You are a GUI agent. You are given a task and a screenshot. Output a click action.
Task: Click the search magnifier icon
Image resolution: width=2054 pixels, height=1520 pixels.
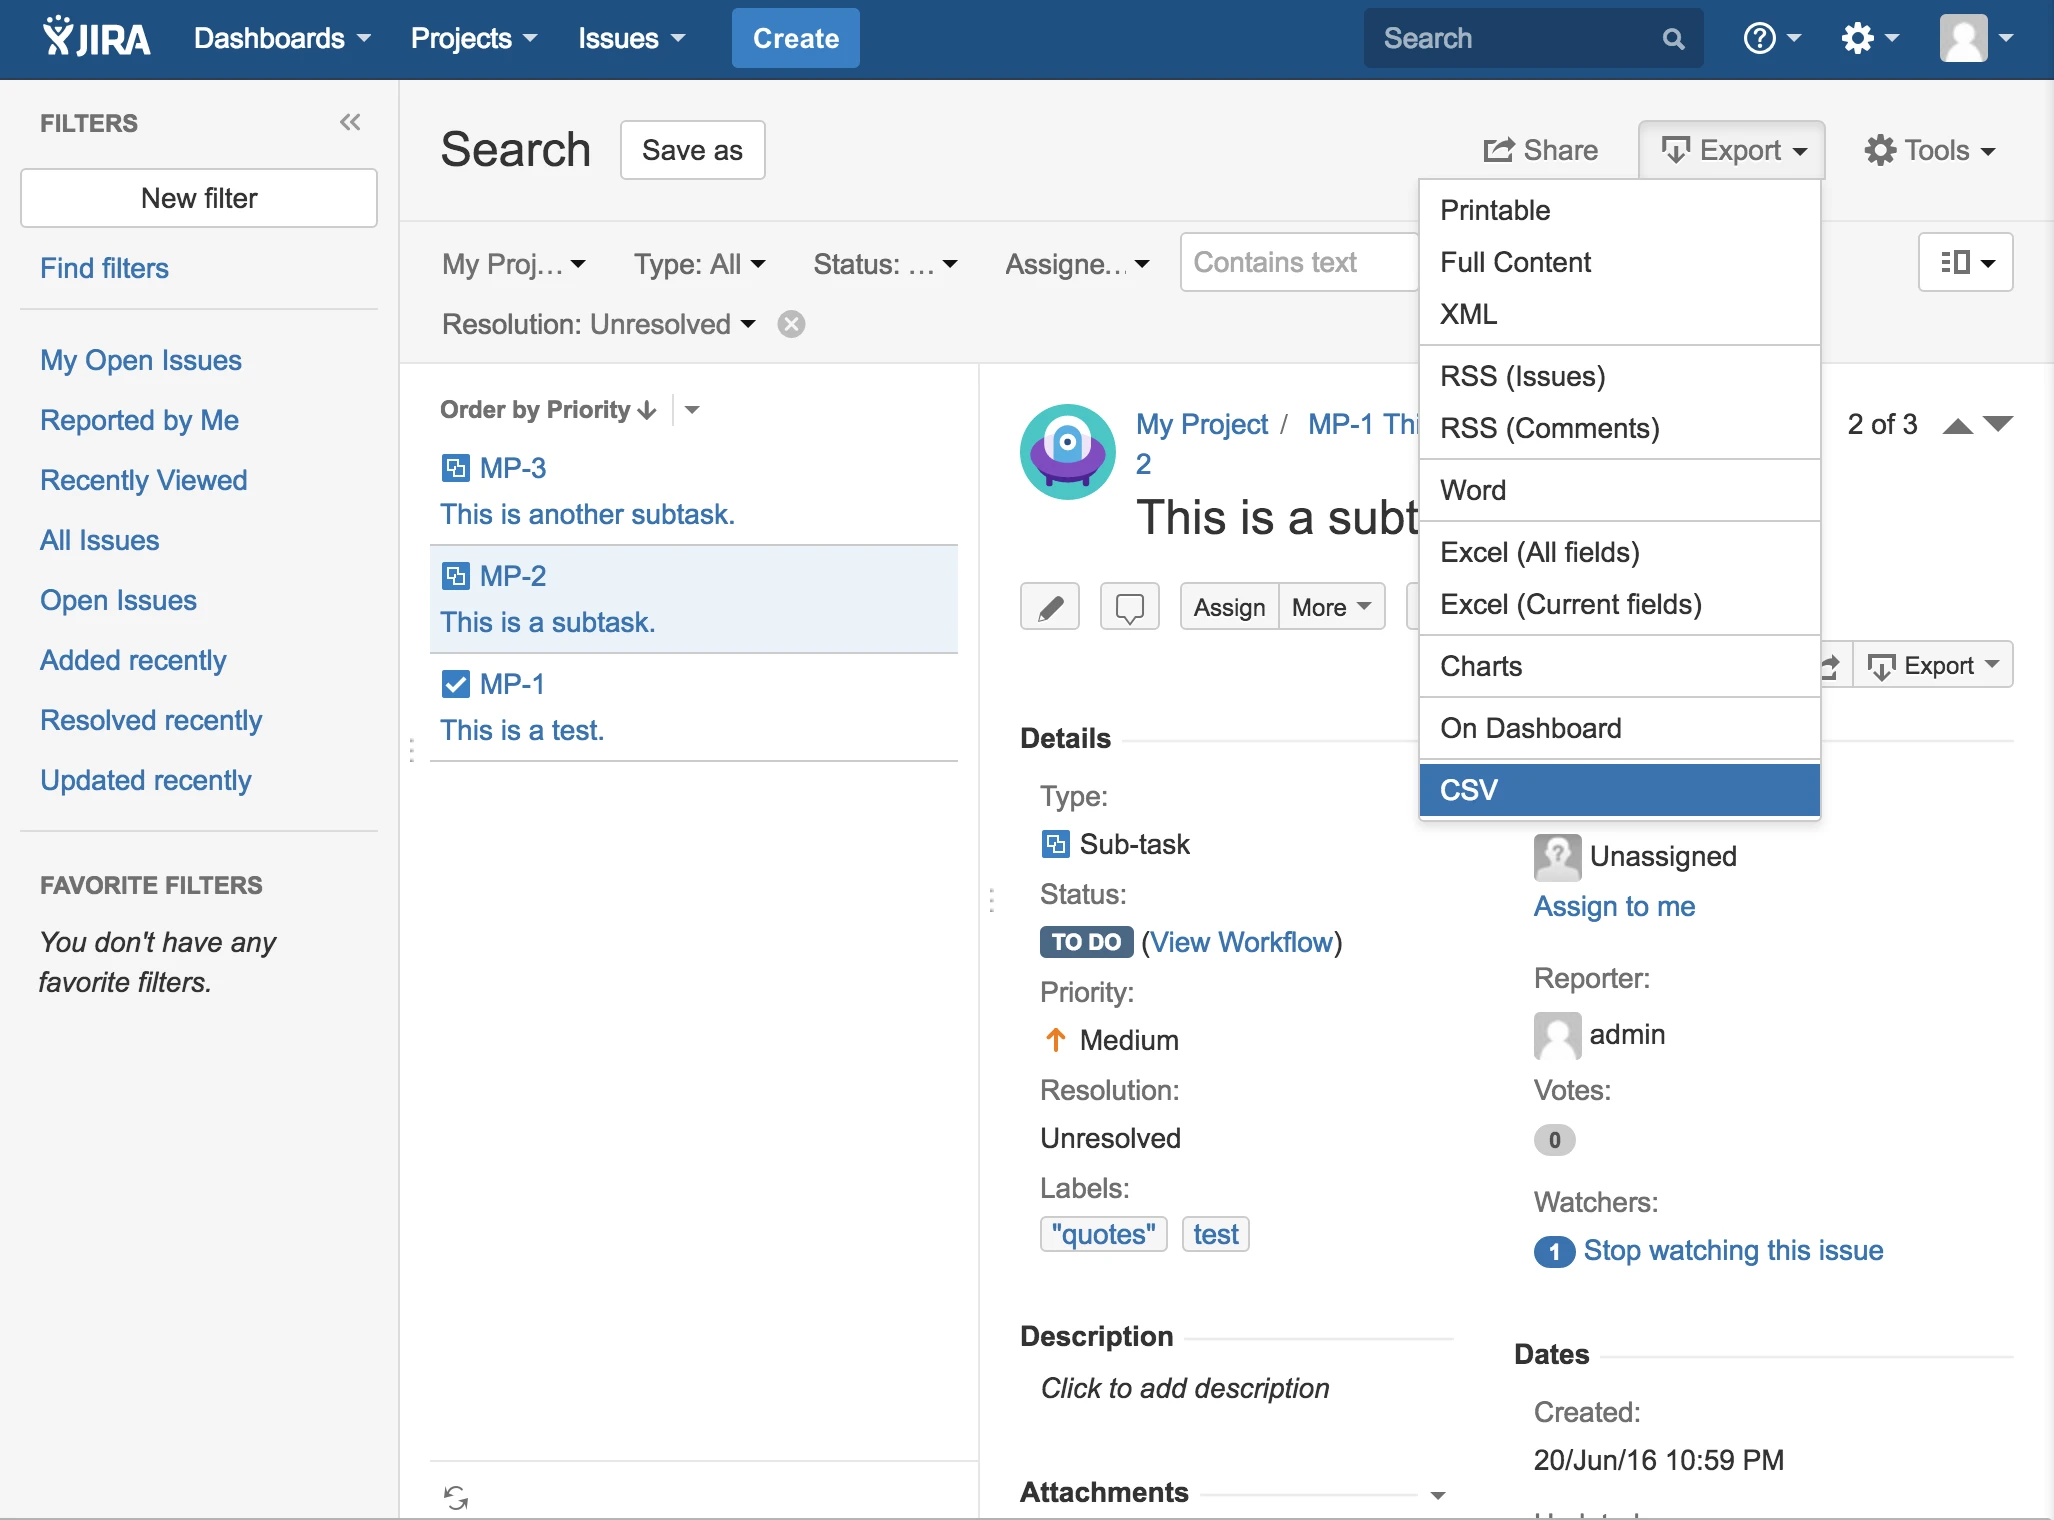(1673, 38)
